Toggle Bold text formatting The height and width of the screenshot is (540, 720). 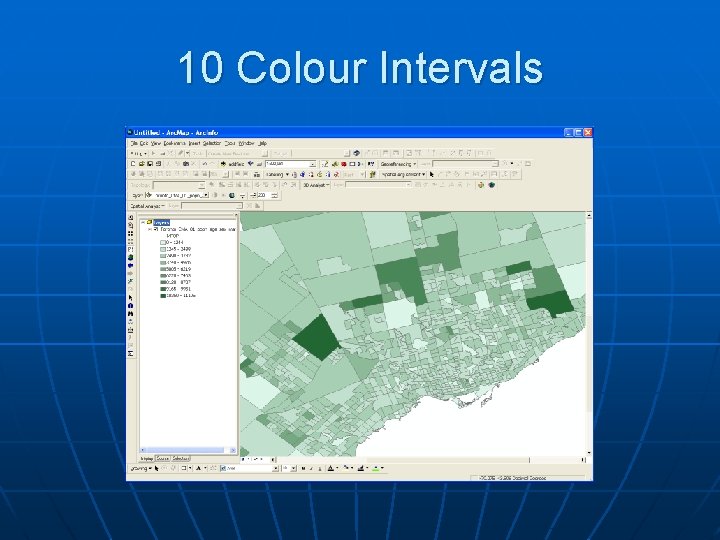pyautogui.click(x=304, y=468)
